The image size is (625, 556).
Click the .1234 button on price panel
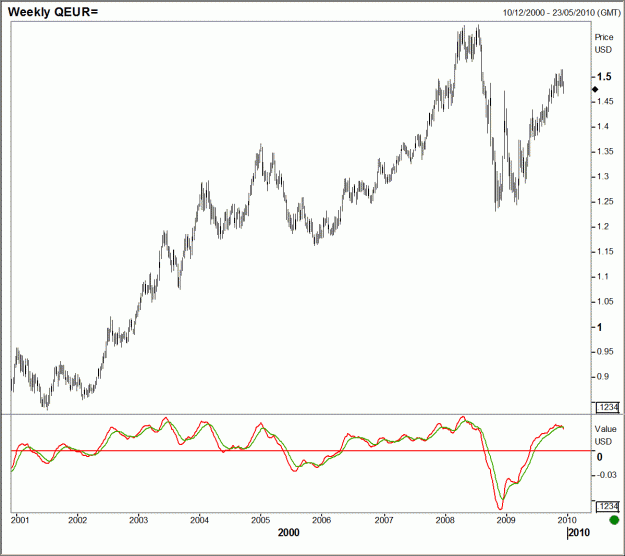click(x=608, y=407)
